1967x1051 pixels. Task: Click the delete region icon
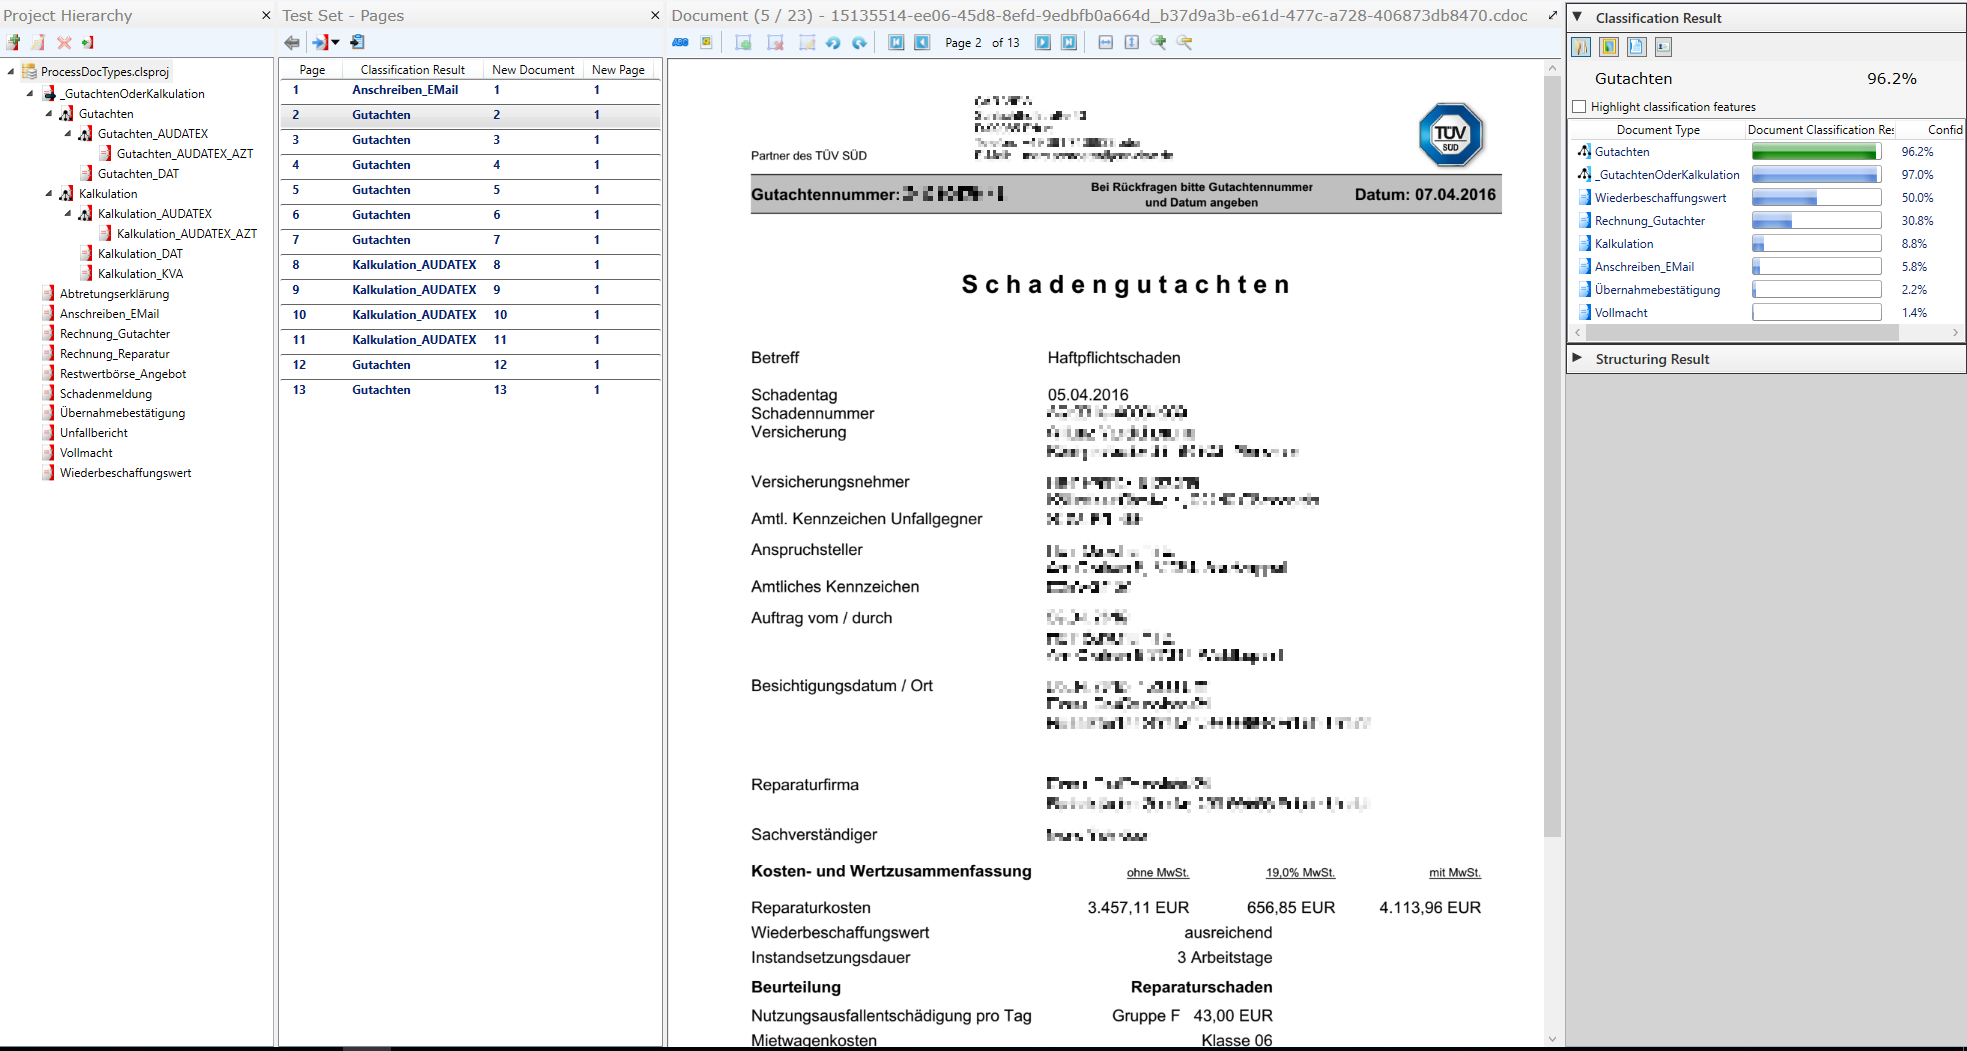point(775,42)
